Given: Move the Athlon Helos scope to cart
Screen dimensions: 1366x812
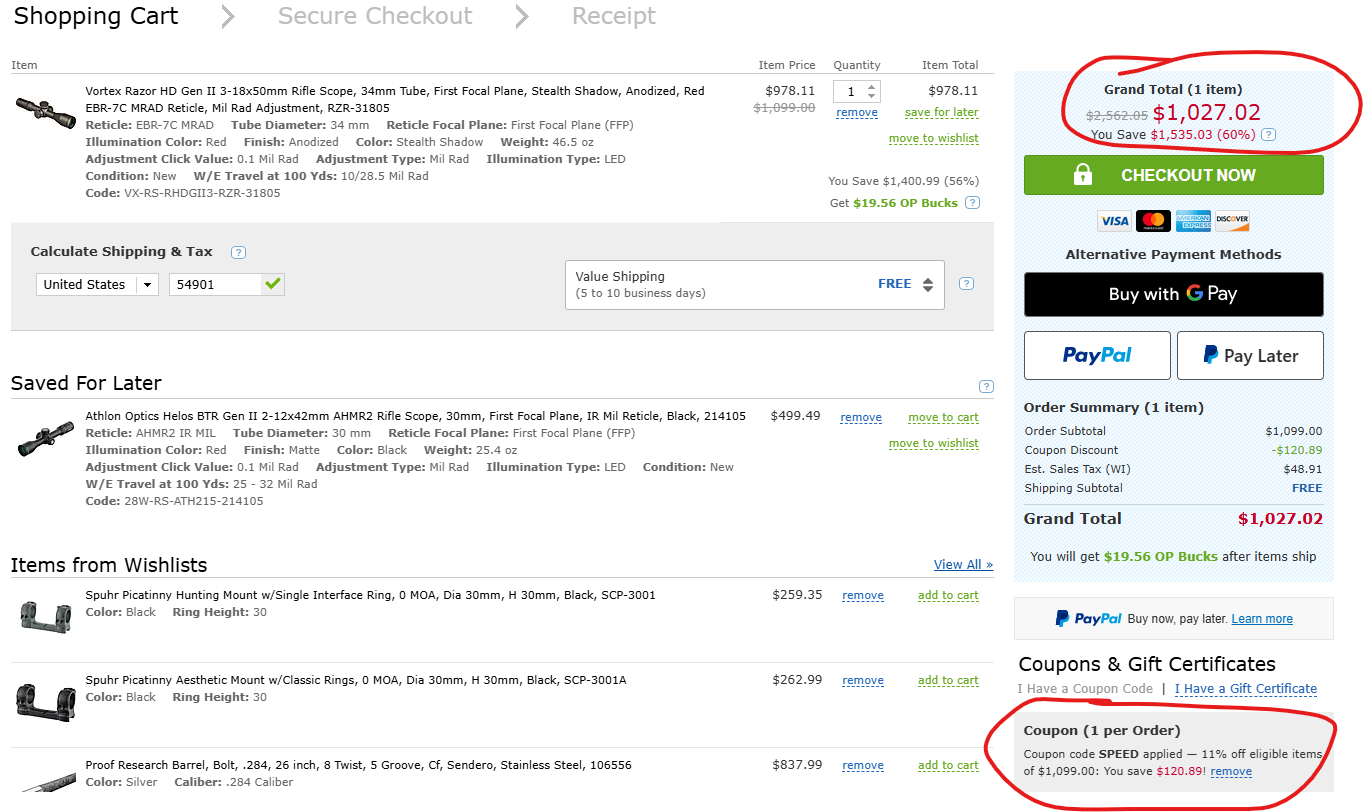Looking at the screenshot, I should coord(943,417).
